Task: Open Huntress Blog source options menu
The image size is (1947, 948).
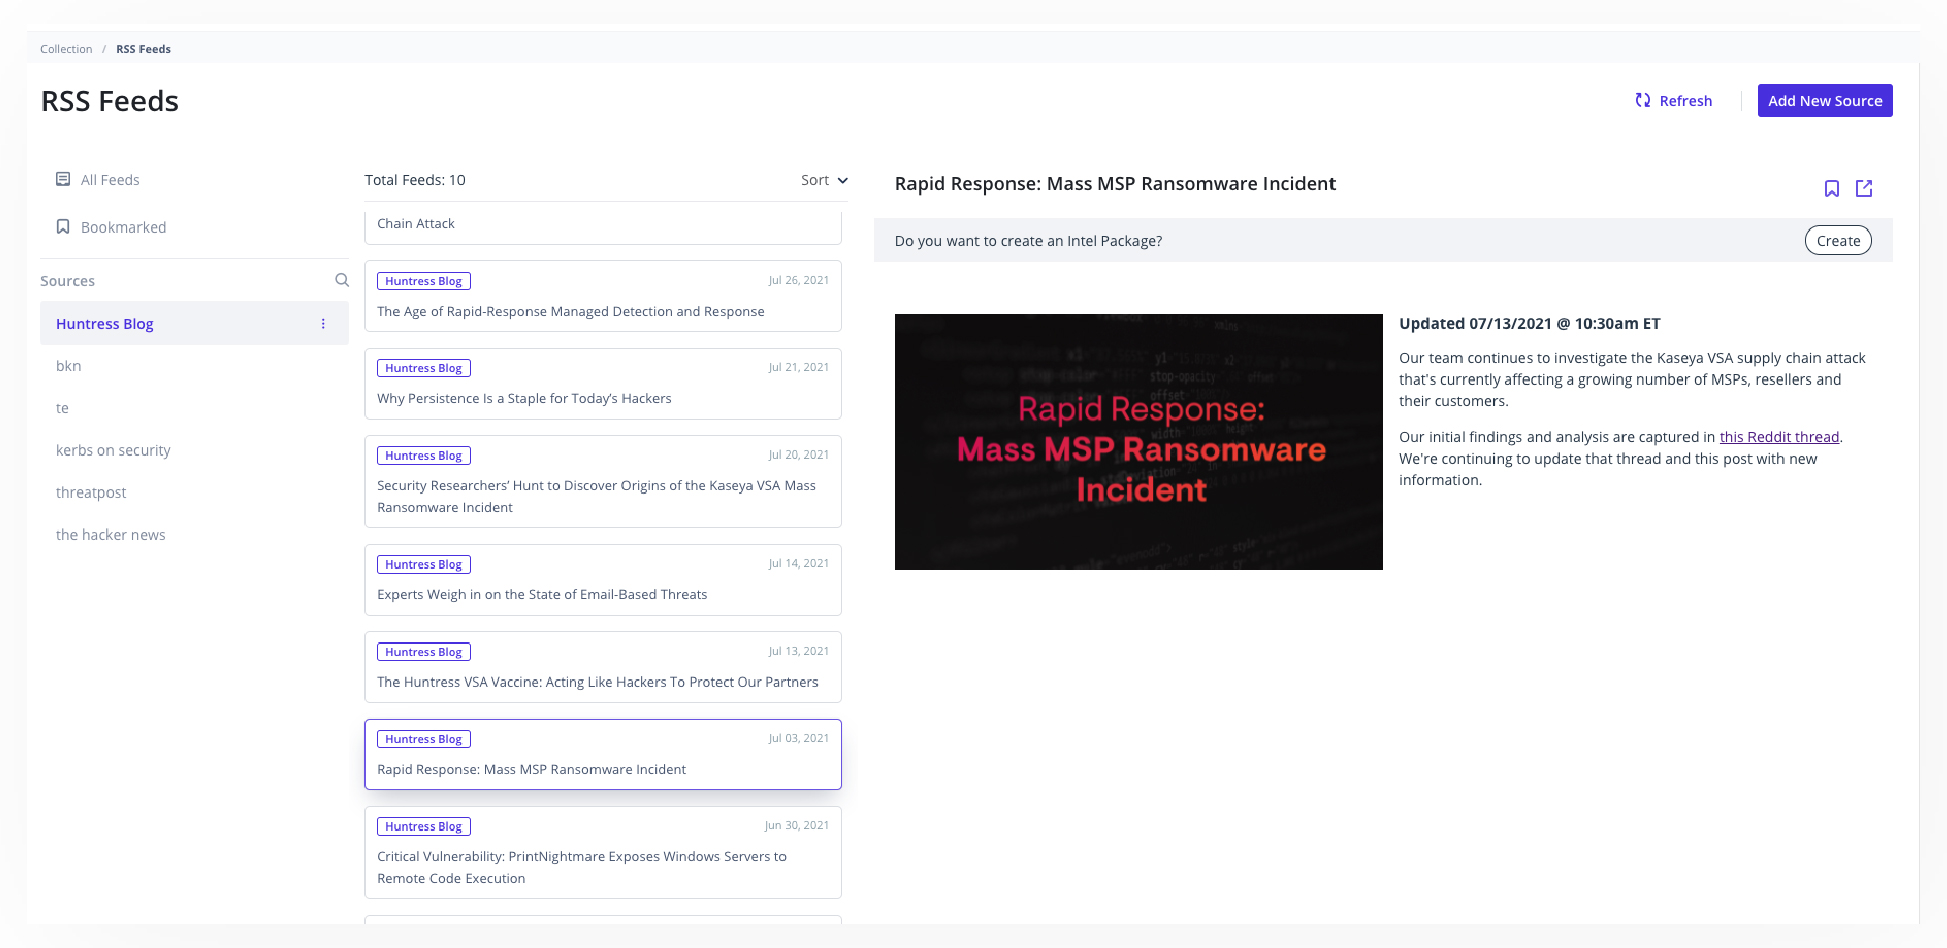Action: pos(323,324)
